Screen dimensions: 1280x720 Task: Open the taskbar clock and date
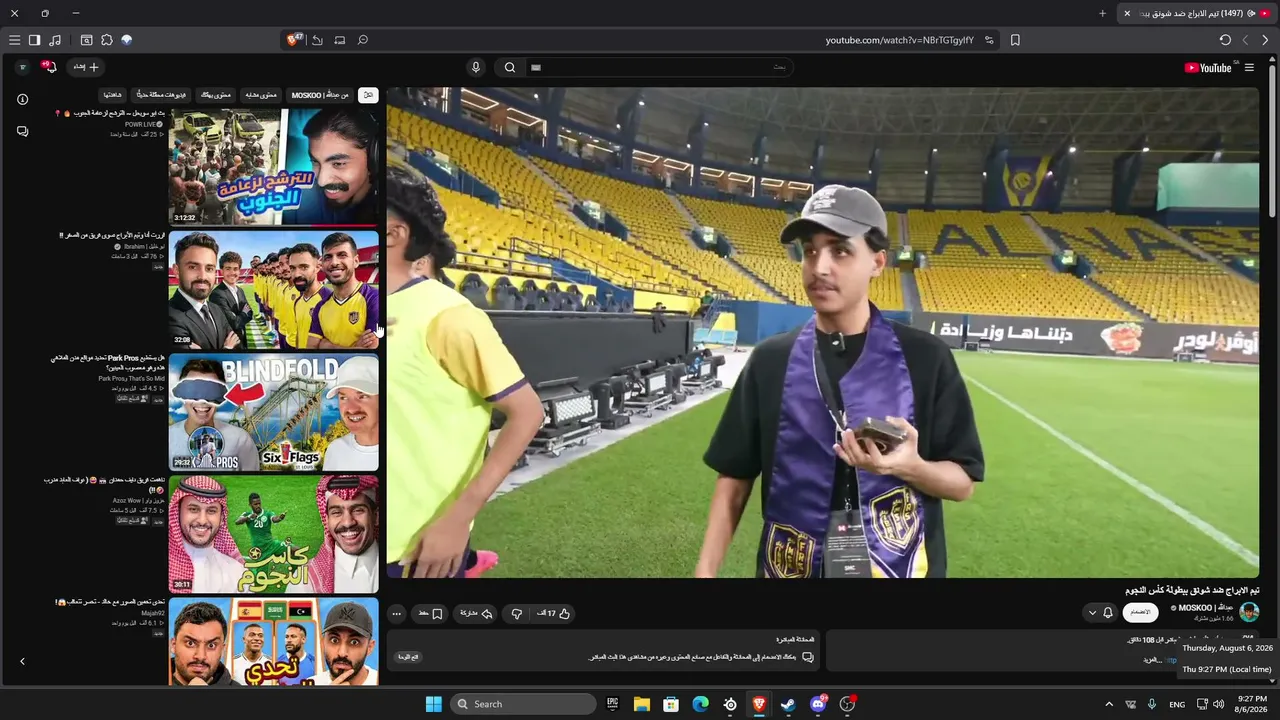click(1252, 704)
